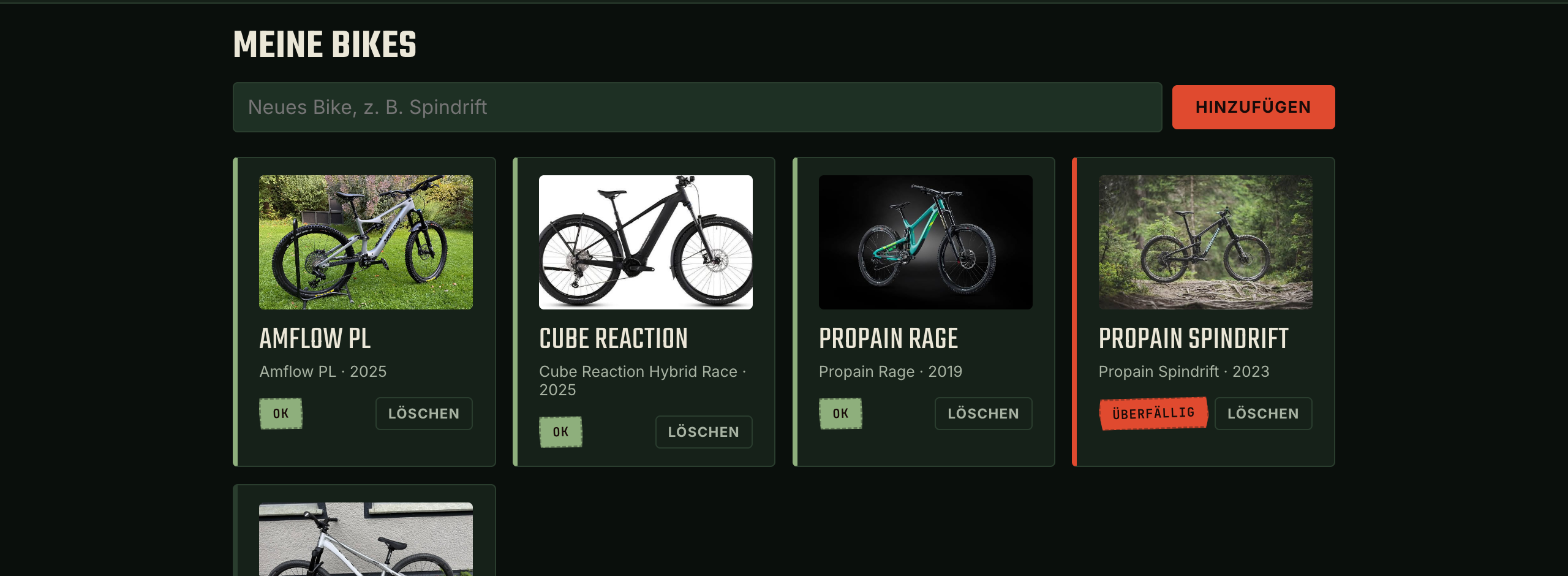Select the Propain Spindrift card title
Screen dimensions: 1568x576
click(x=1194, y=339)
